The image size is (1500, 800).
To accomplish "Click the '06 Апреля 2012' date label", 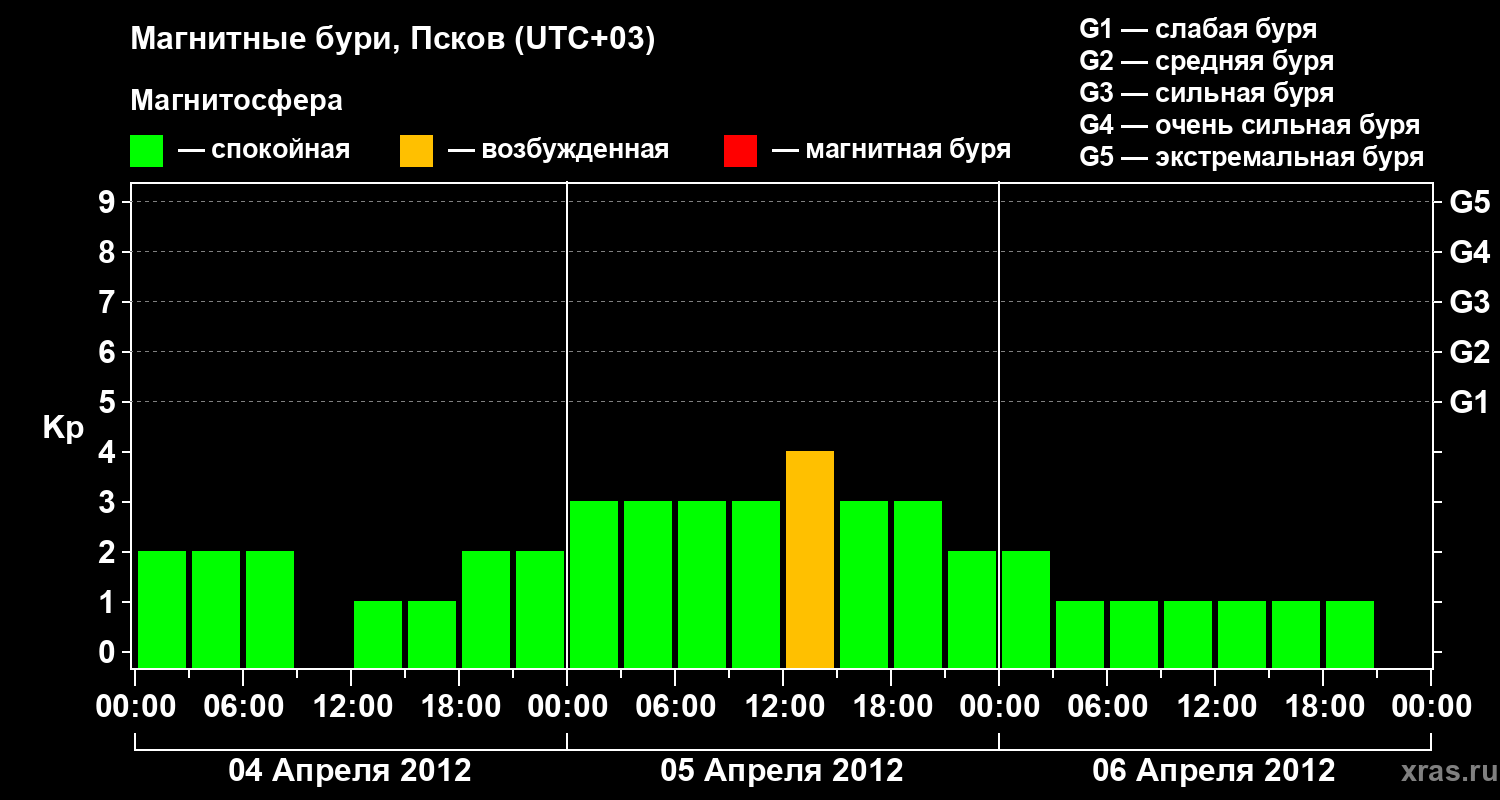I will [1214, 770].
